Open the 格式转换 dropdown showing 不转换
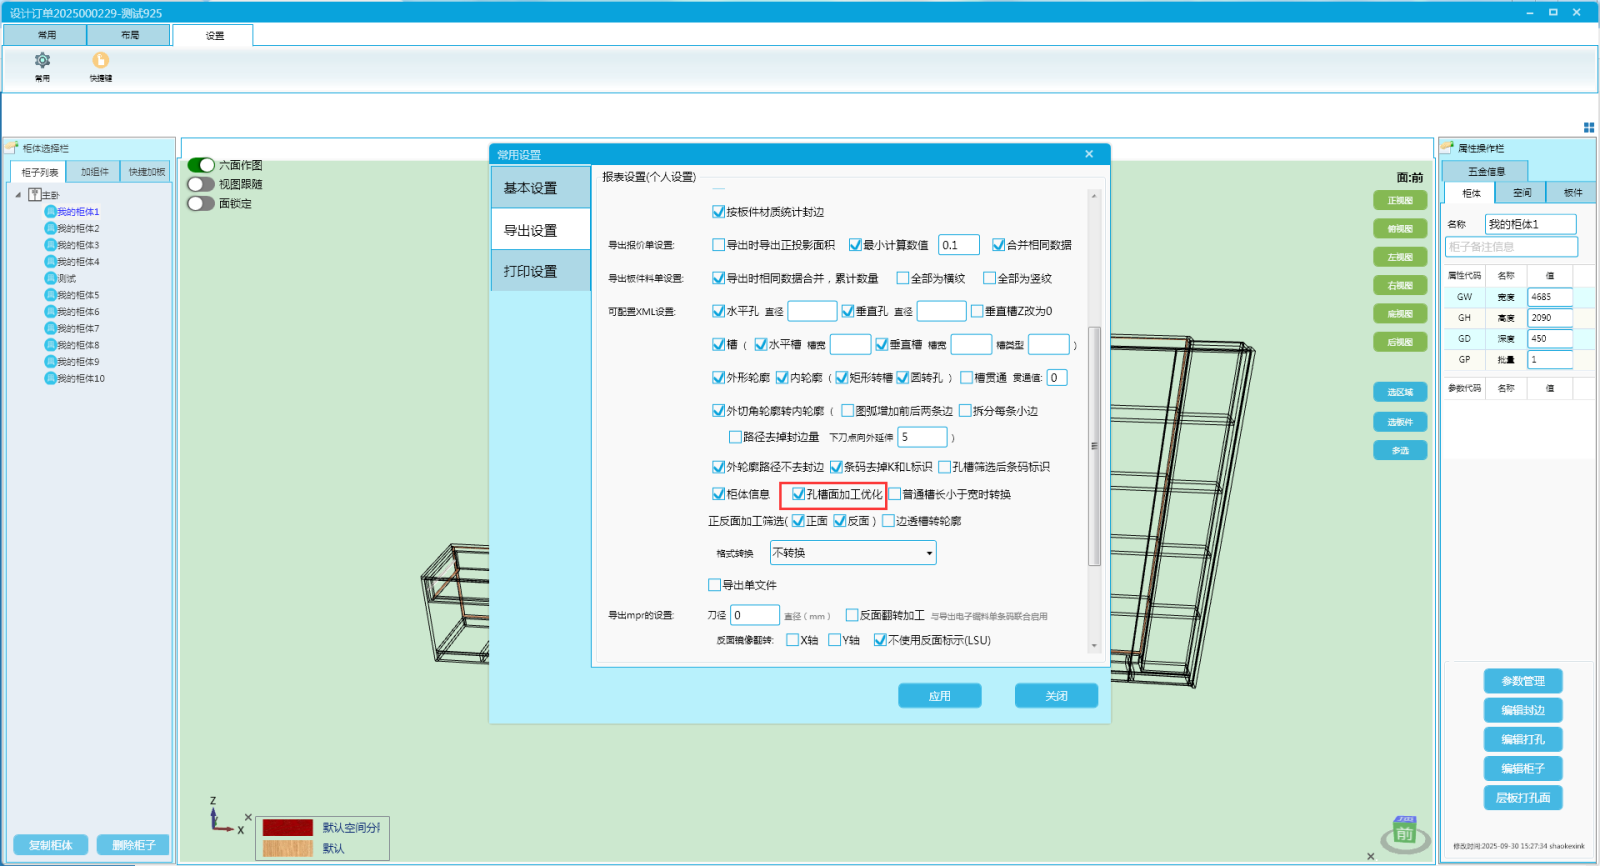 click(x=852, y=553)
